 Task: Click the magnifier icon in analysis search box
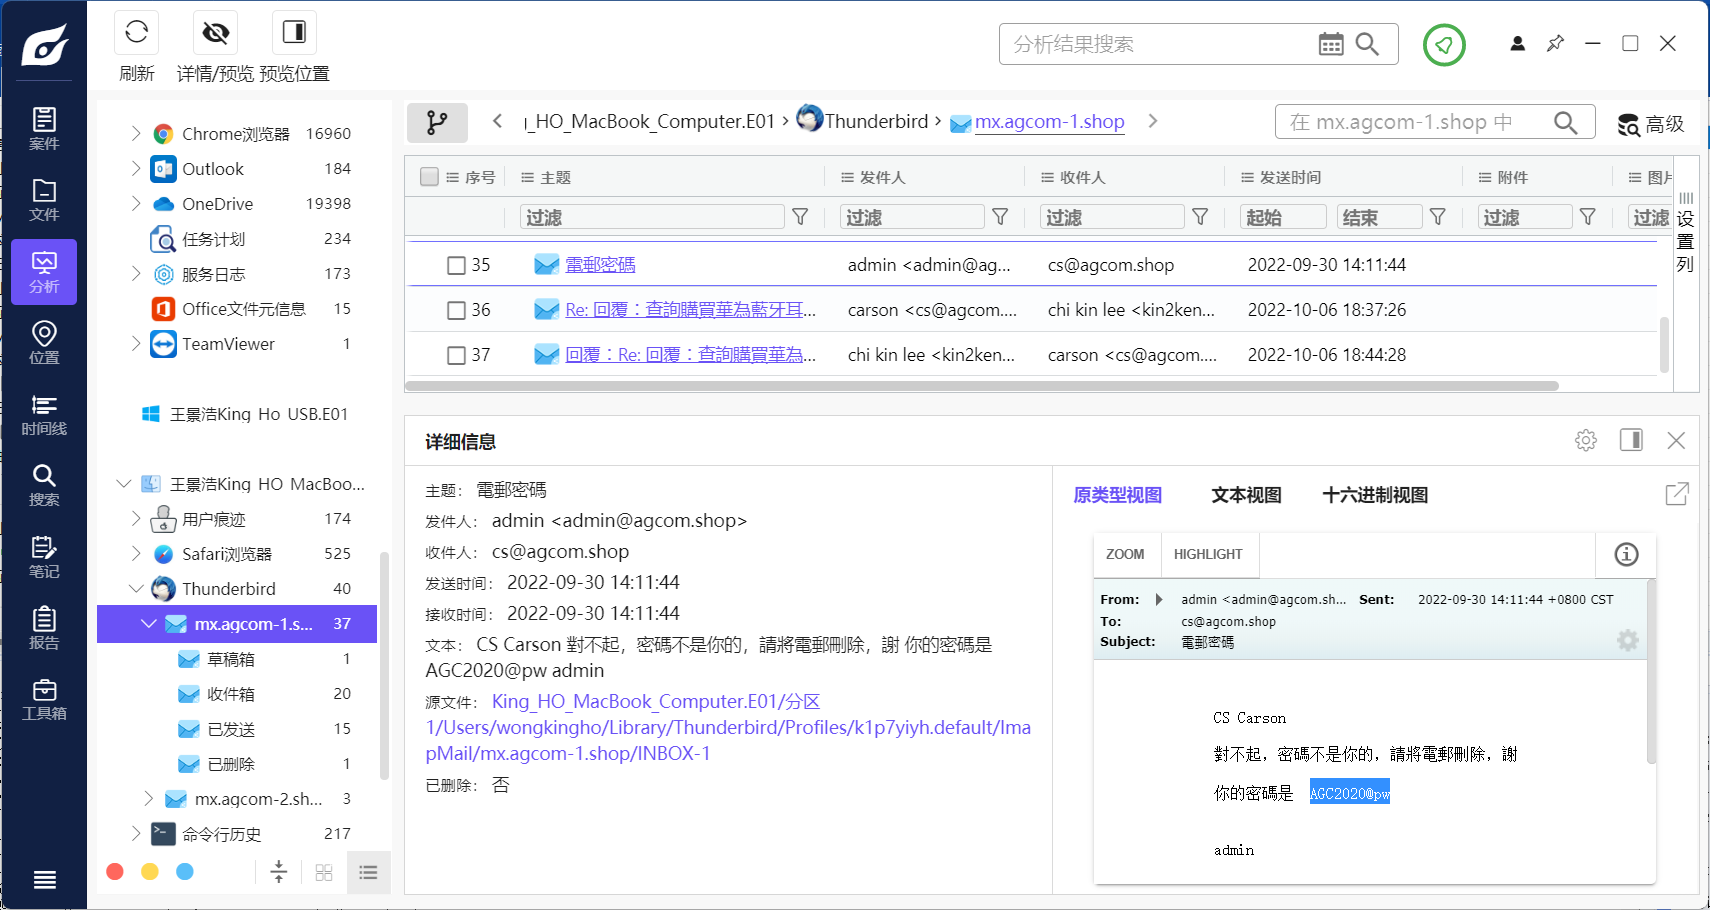pos(1367,44)
